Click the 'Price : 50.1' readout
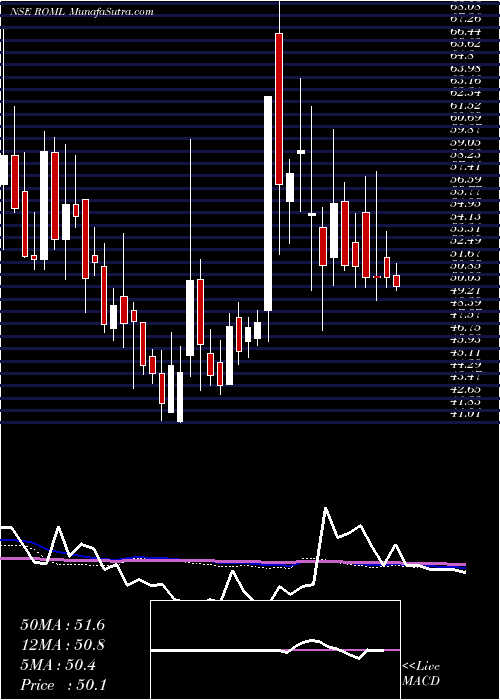The width and height of the screenshot is (500, 700). tap(62, 685)
